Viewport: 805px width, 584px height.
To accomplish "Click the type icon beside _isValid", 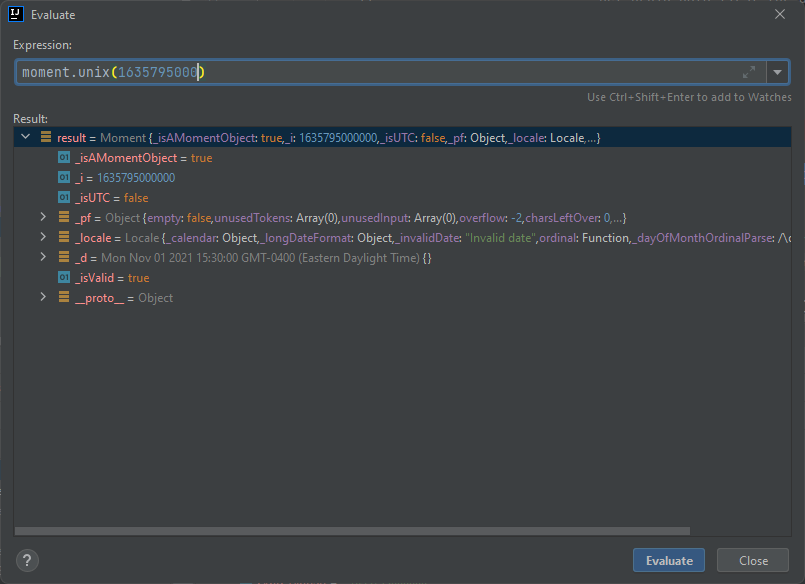I will coord(63,277).
